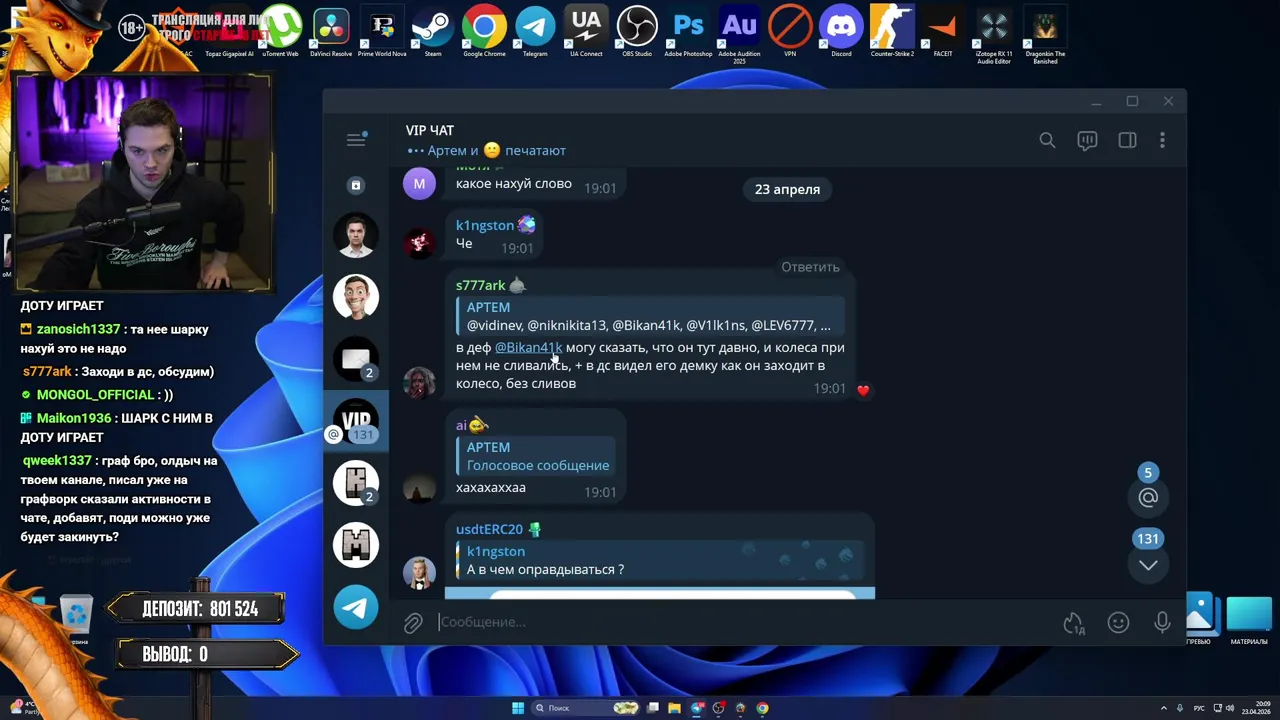Click usdtERC20's profile avatar

pos(419,572)
